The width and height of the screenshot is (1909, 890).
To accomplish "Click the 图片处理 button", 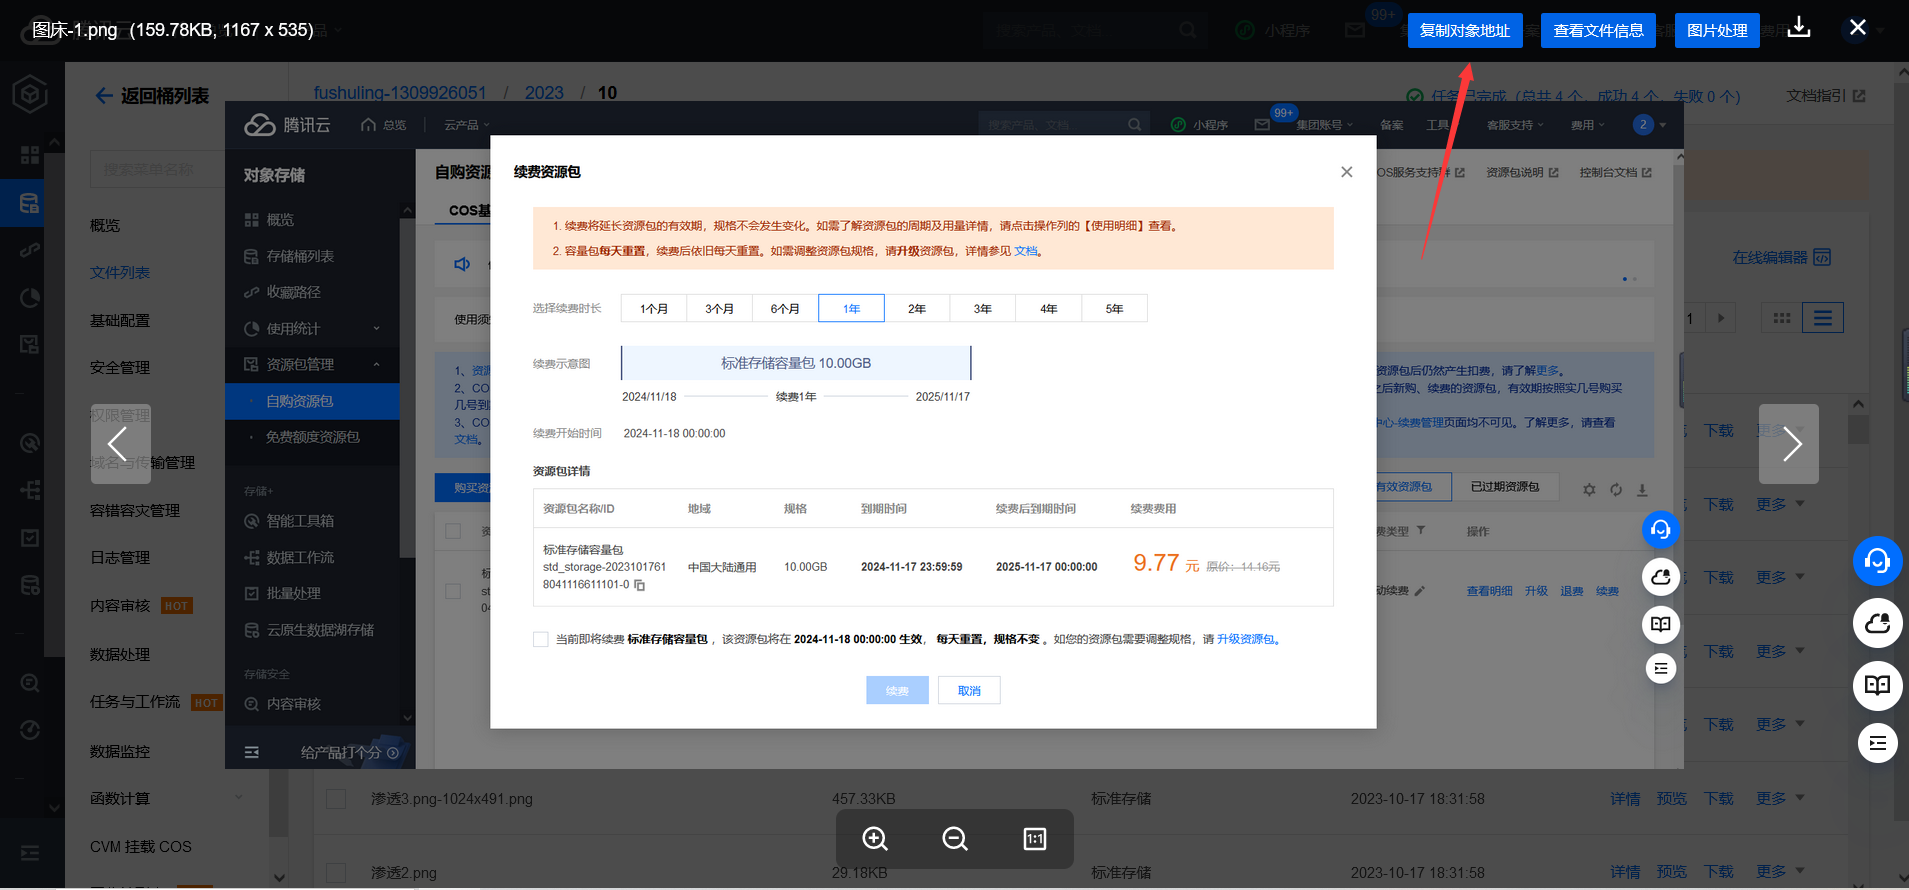I will point(1717,31).
